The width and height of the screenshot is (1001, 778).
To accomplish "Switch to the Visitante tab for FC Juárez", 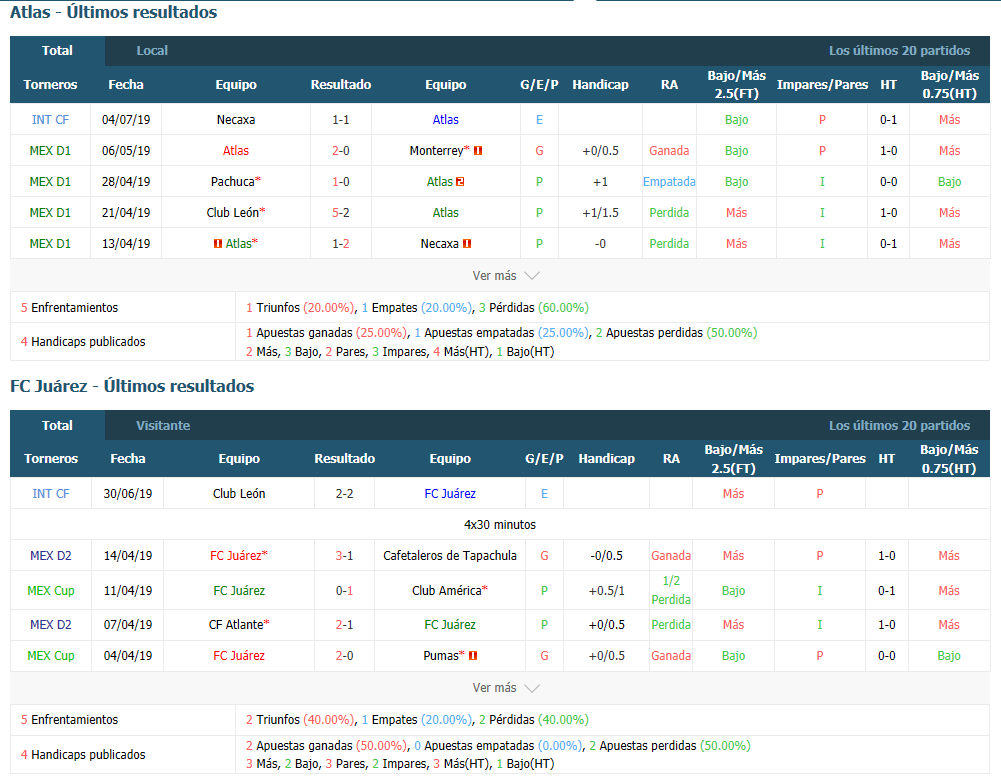I will pyautogui.click(x=163, y=426).
